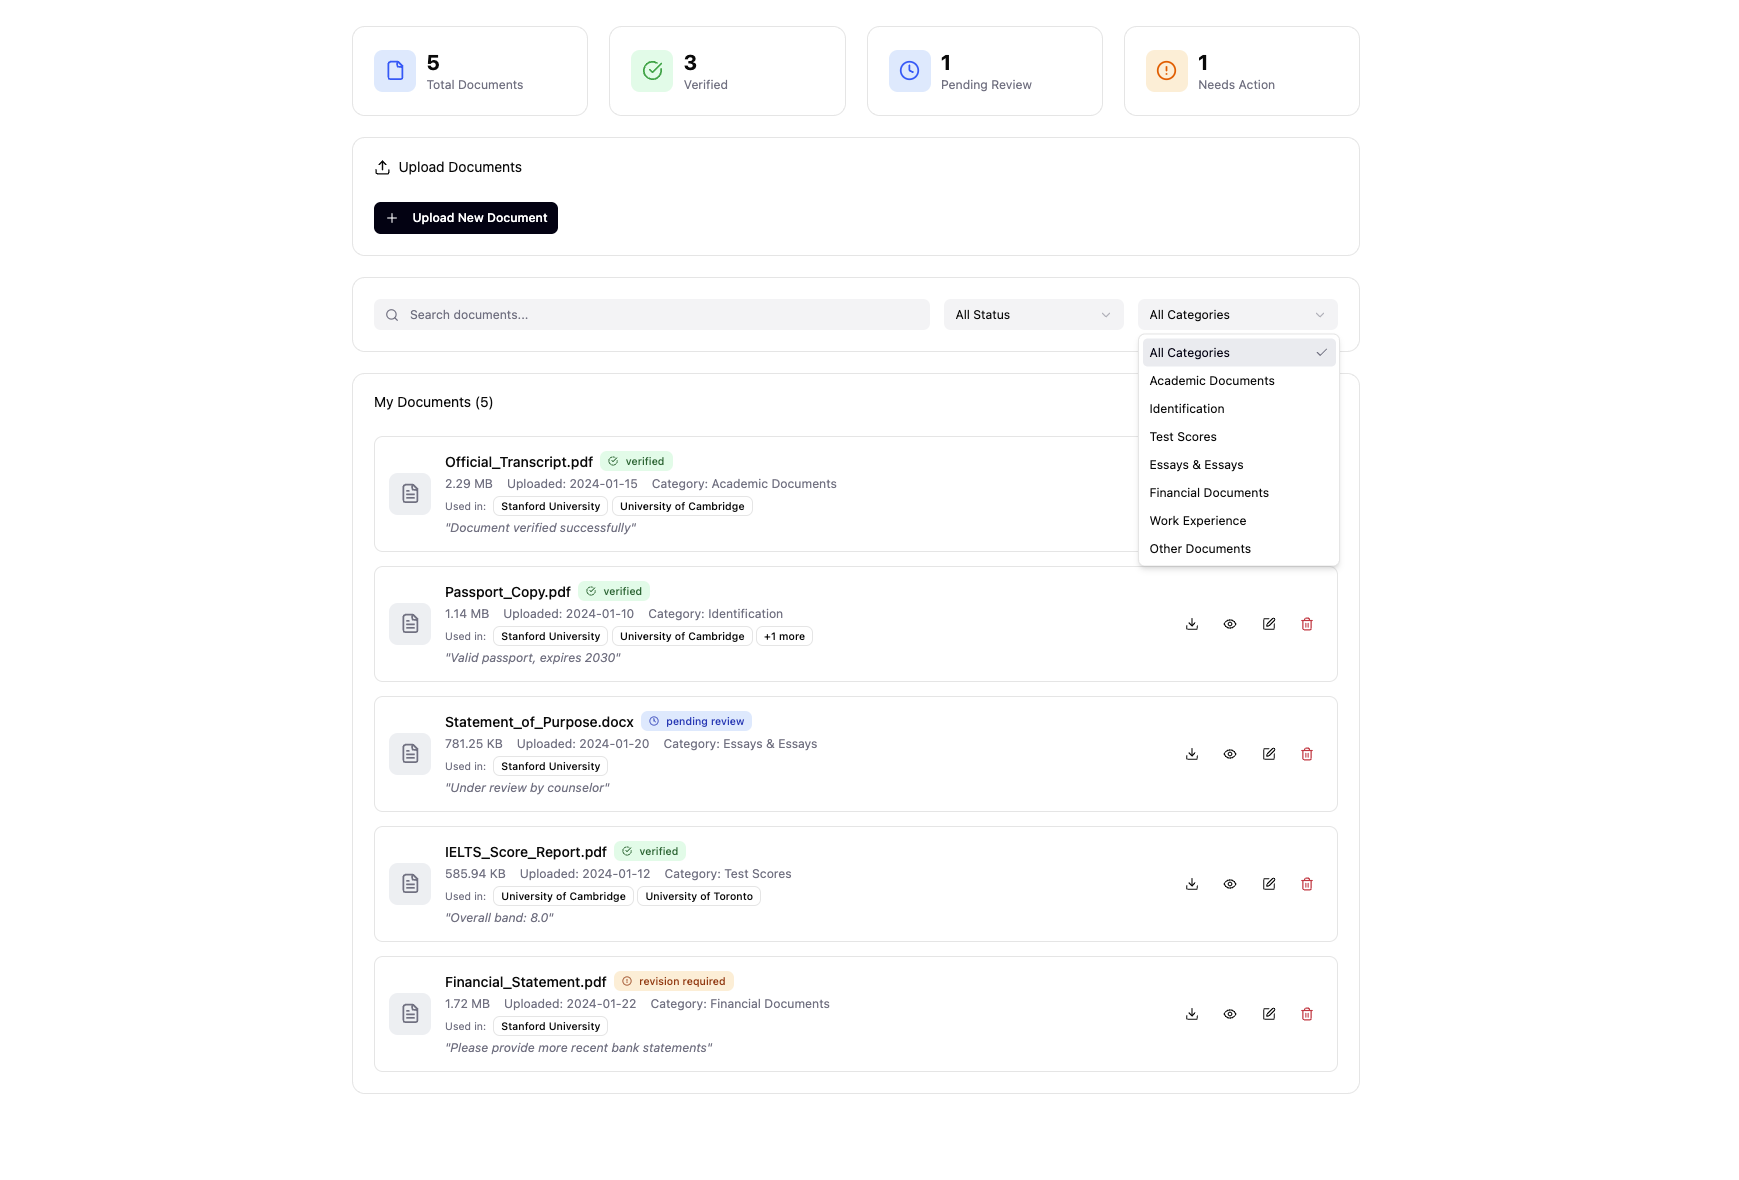Click the Search documents input field
The width and height of the screenshot is (1739, 1180).
point(652,315)
